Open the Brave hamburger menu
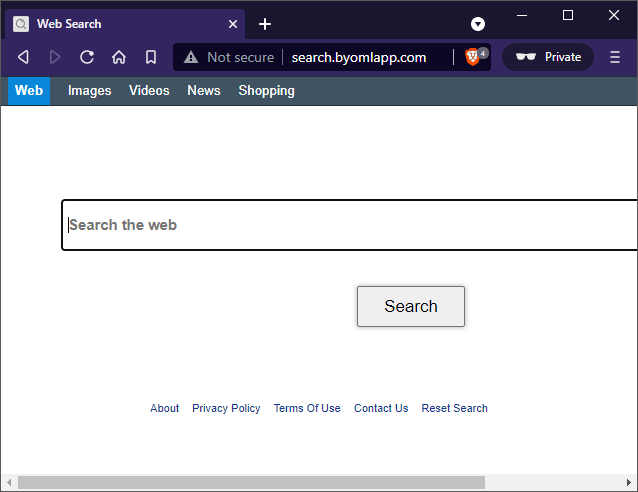Image resolution: width=638 pixels, height=492 pixels. point(615,57)
